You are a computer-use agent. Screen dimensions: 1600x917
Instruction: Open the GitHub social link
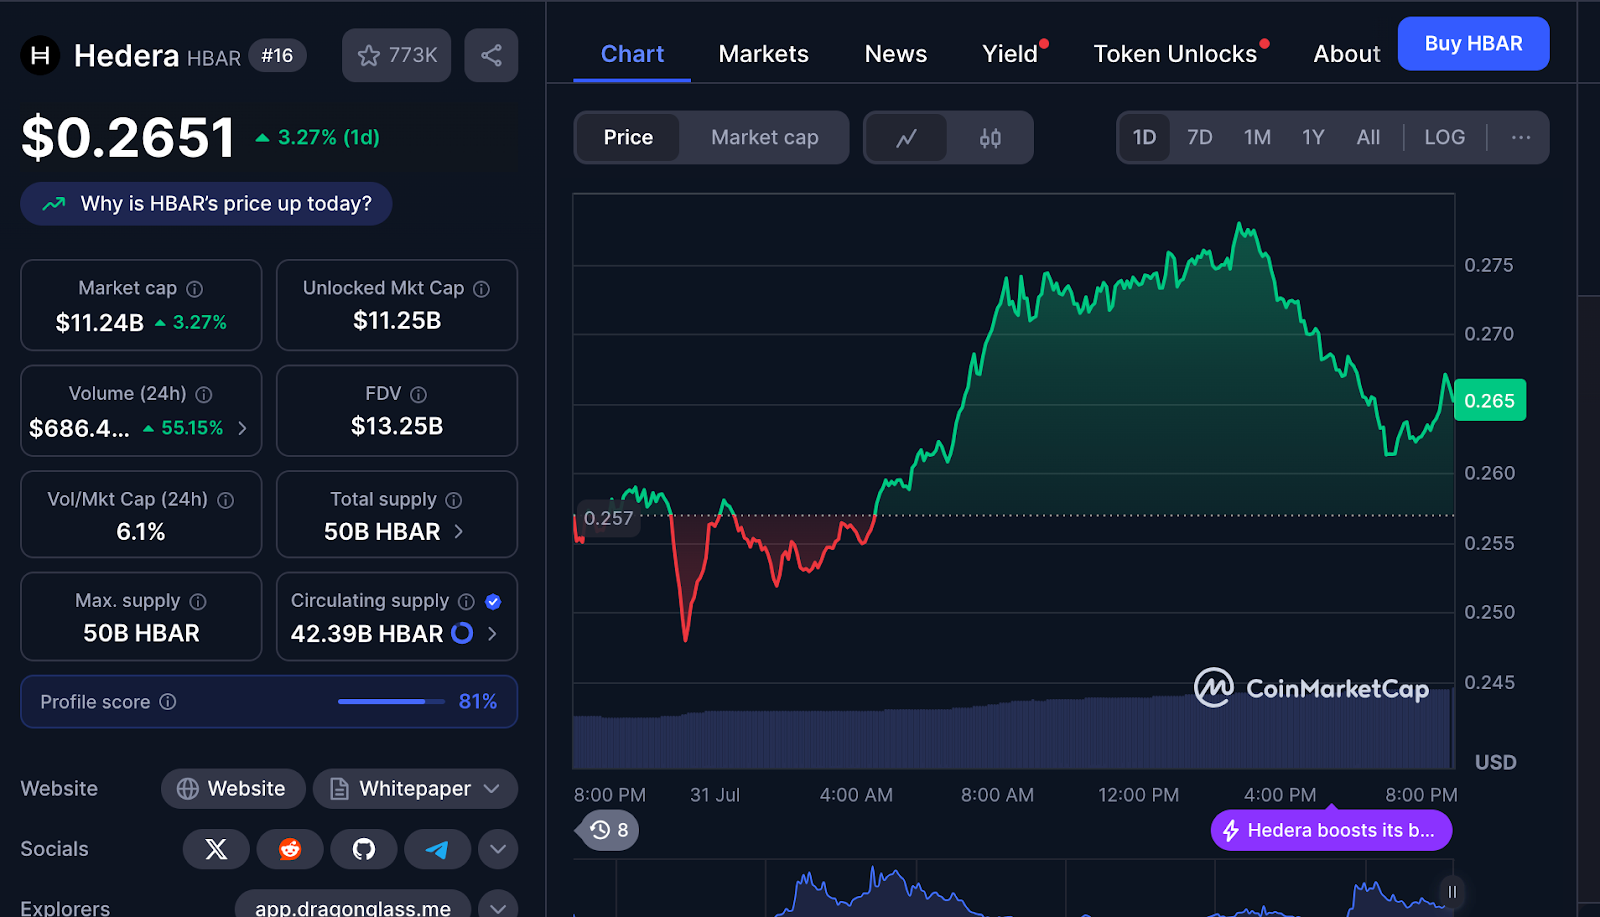pos(364,849)
